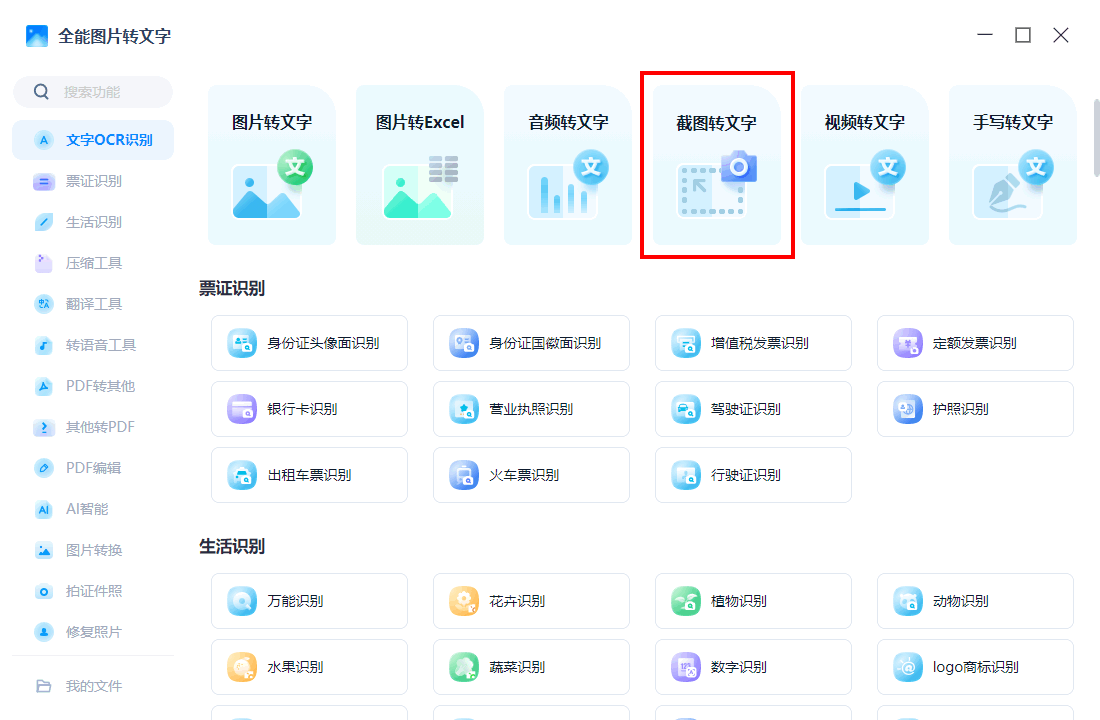Image resolution: width=1100 pixels, height=720 pixels.
Task: Click the 出租车票识别 icon
Action: click(242, 475)
